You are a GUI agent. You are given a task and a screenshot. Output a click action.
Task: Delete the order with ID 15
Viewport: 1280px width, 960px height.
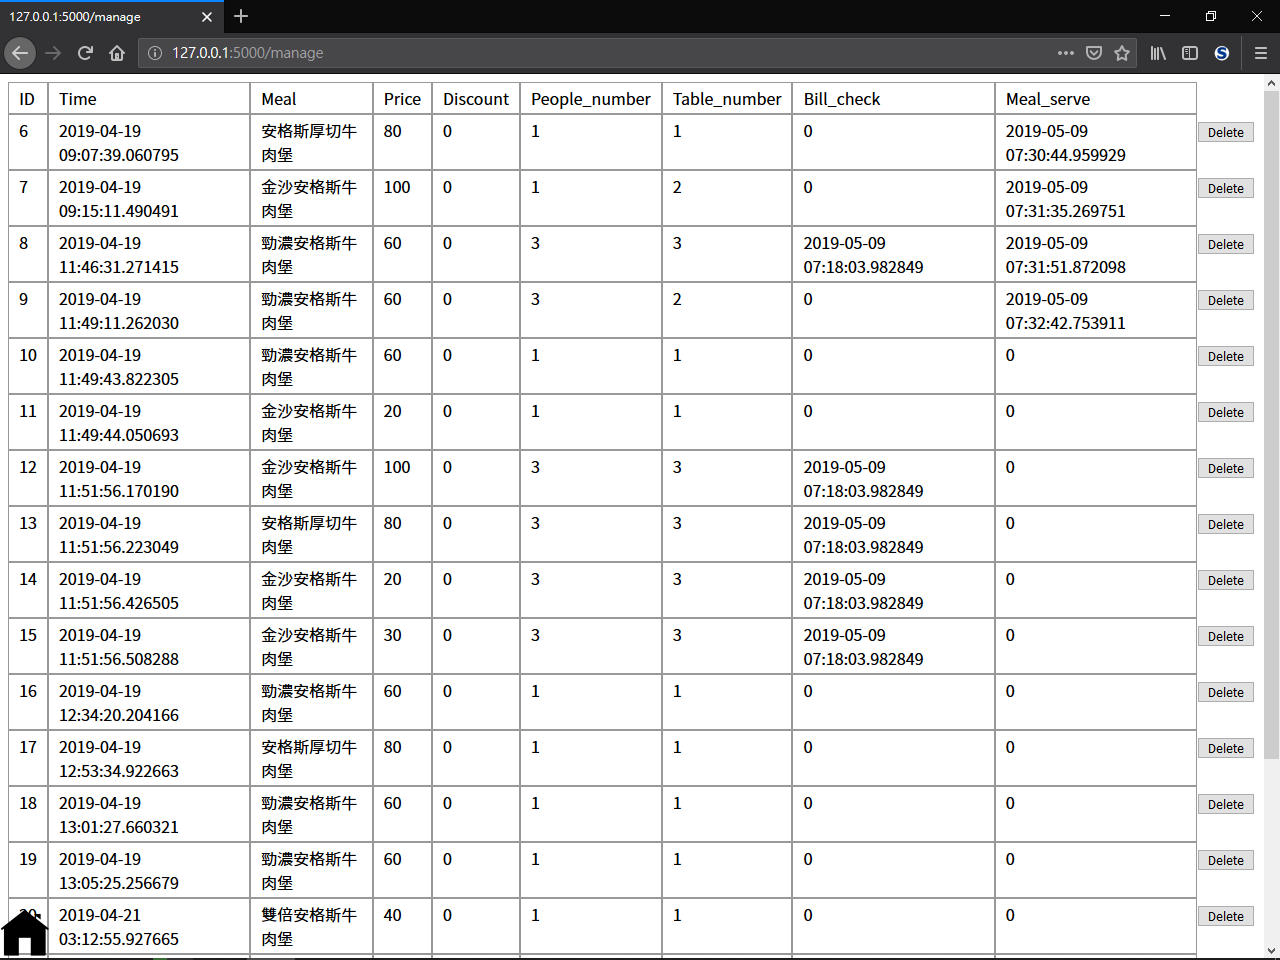[x=1226, y=636]
